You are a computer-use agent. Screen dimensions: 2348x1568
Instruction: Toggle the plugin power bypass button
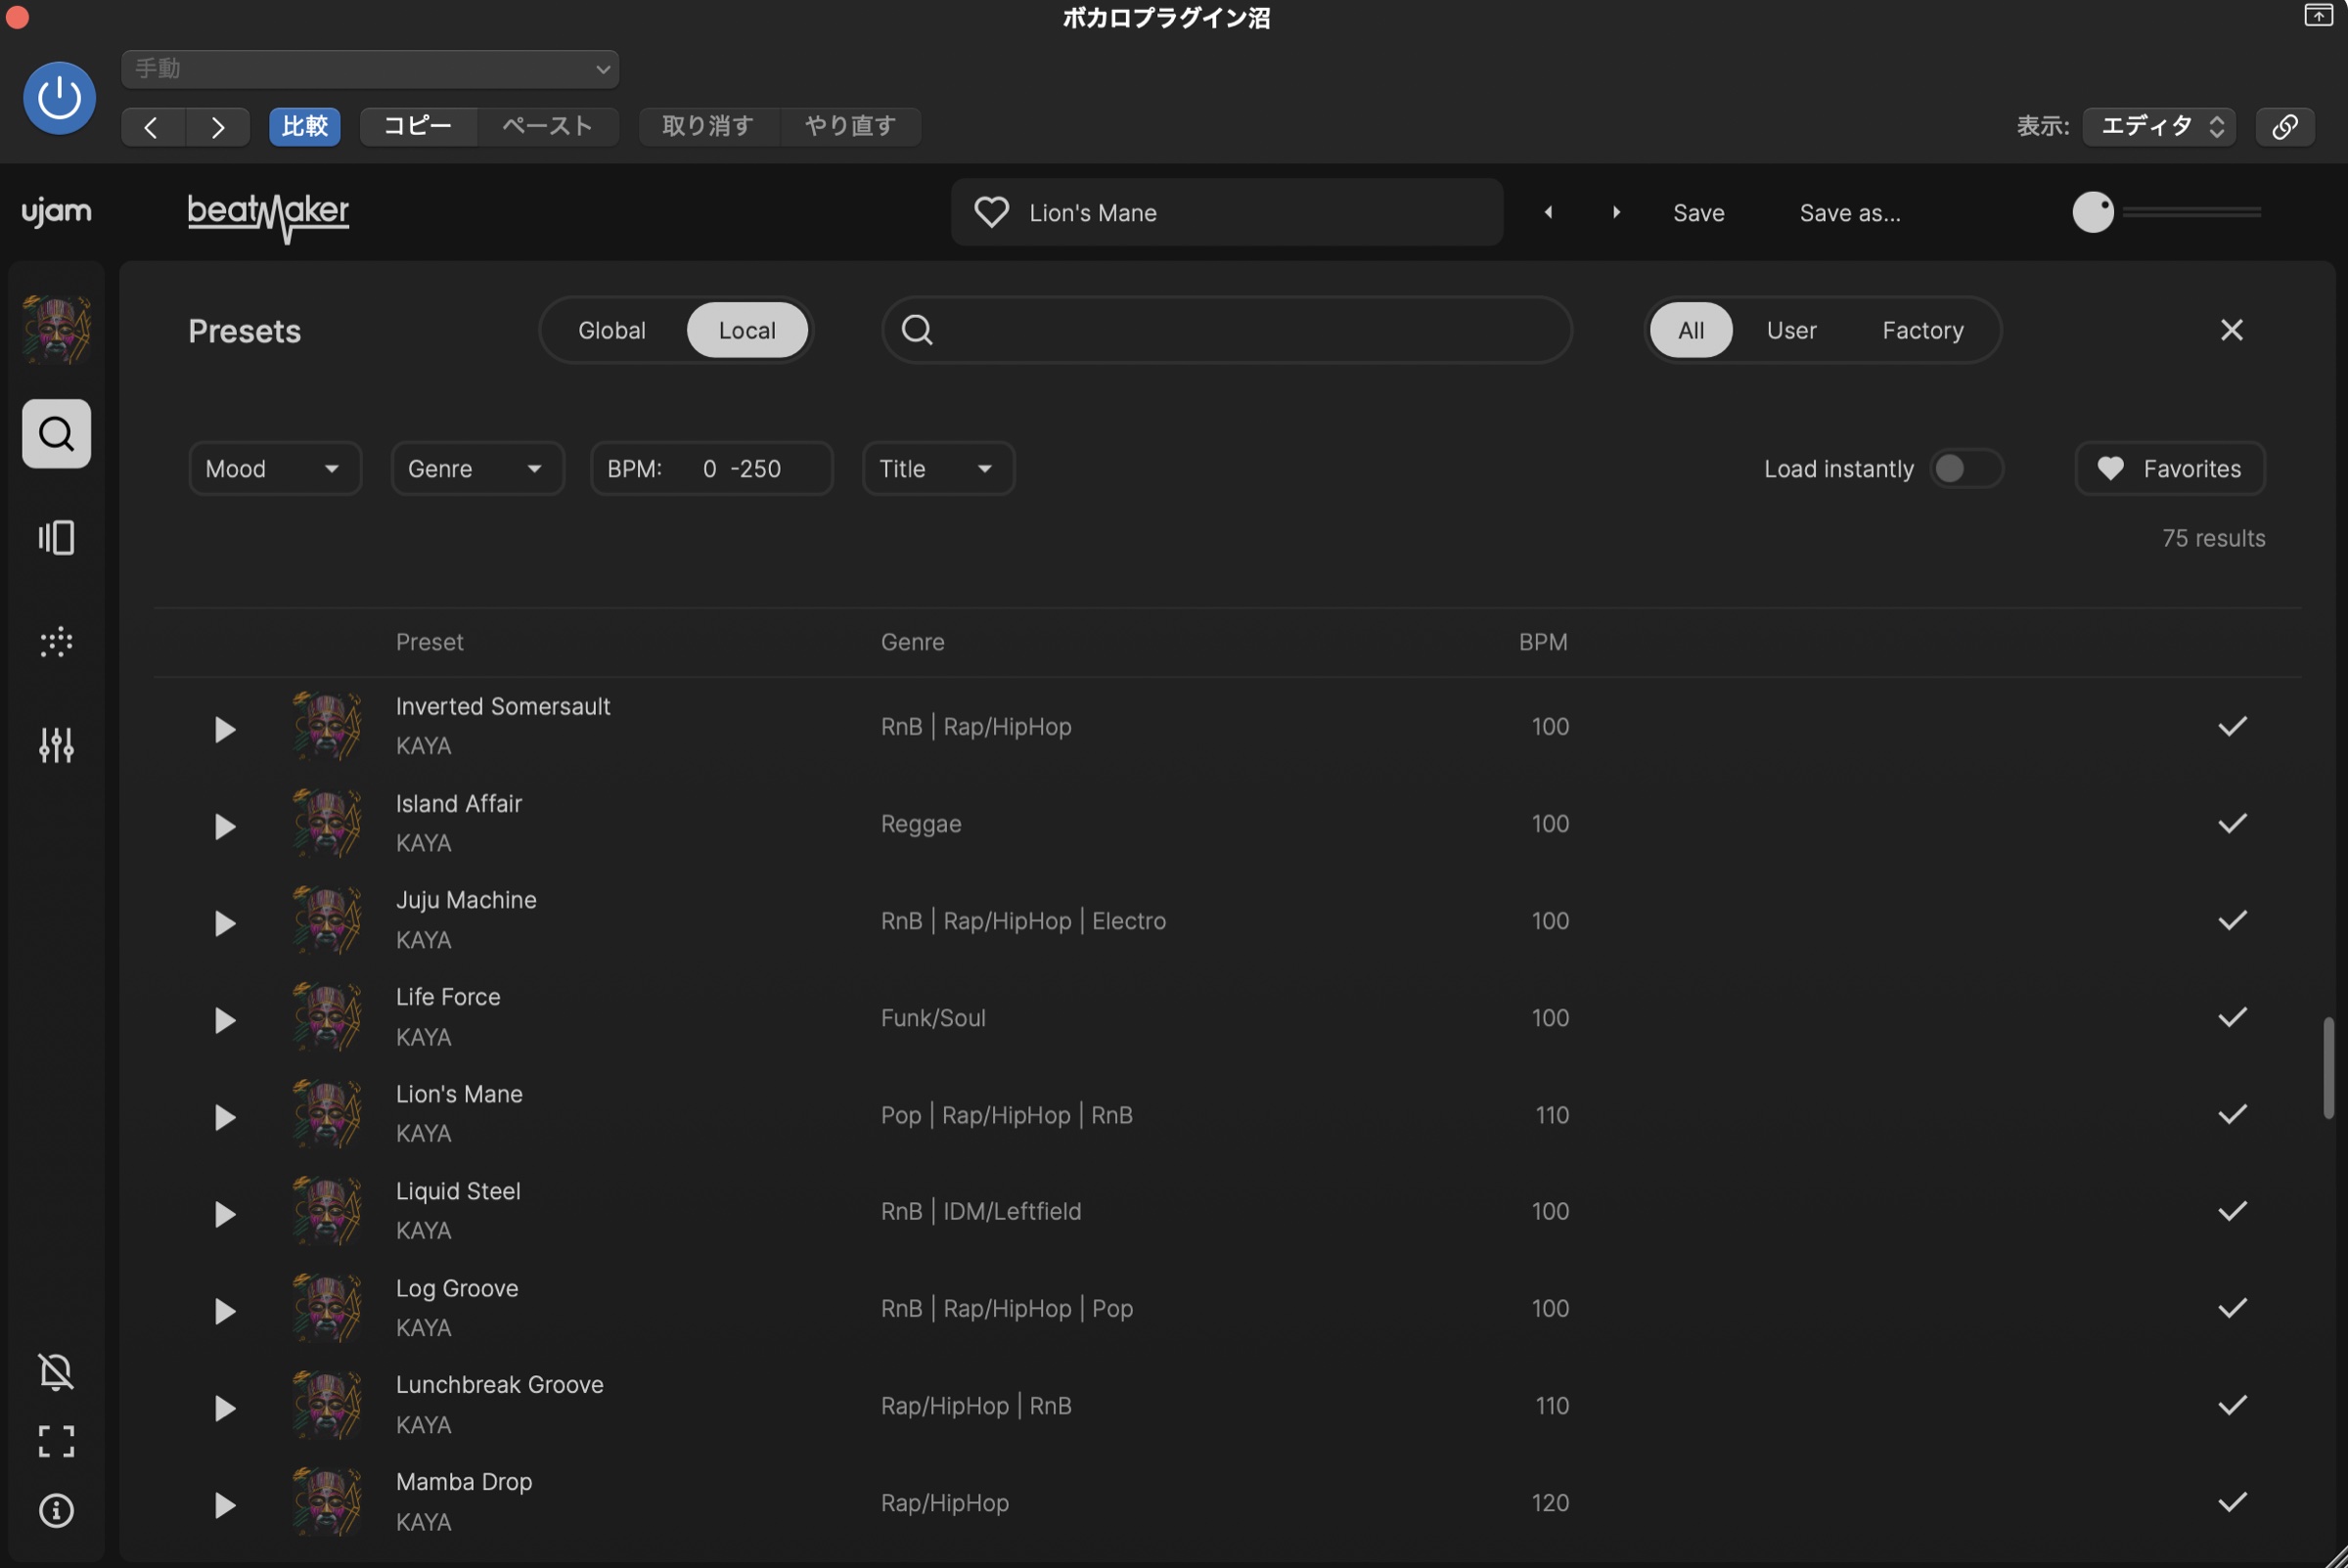tap(59, 98)
